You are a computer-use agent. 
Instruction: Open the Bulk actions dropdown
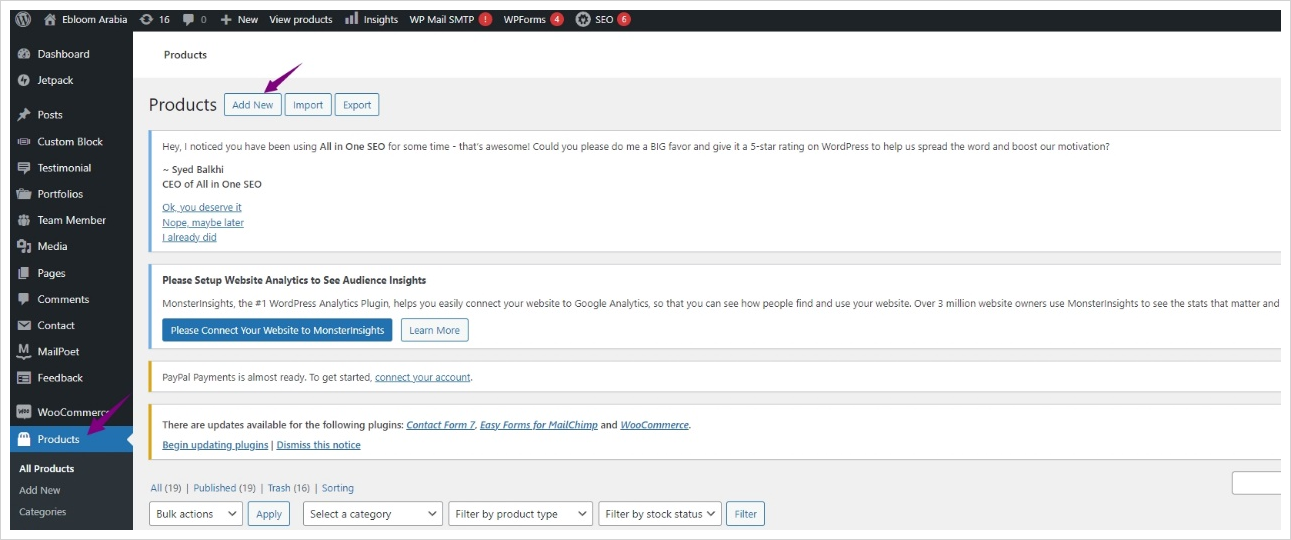pos(196,514)
